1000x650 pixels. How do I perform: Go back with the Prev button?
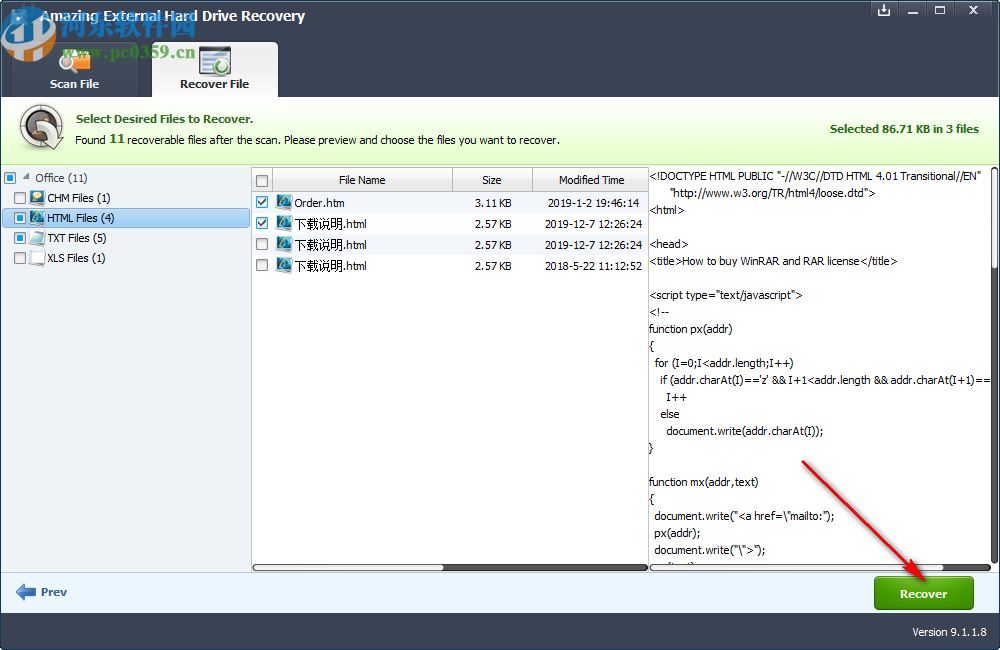[41, 592]
